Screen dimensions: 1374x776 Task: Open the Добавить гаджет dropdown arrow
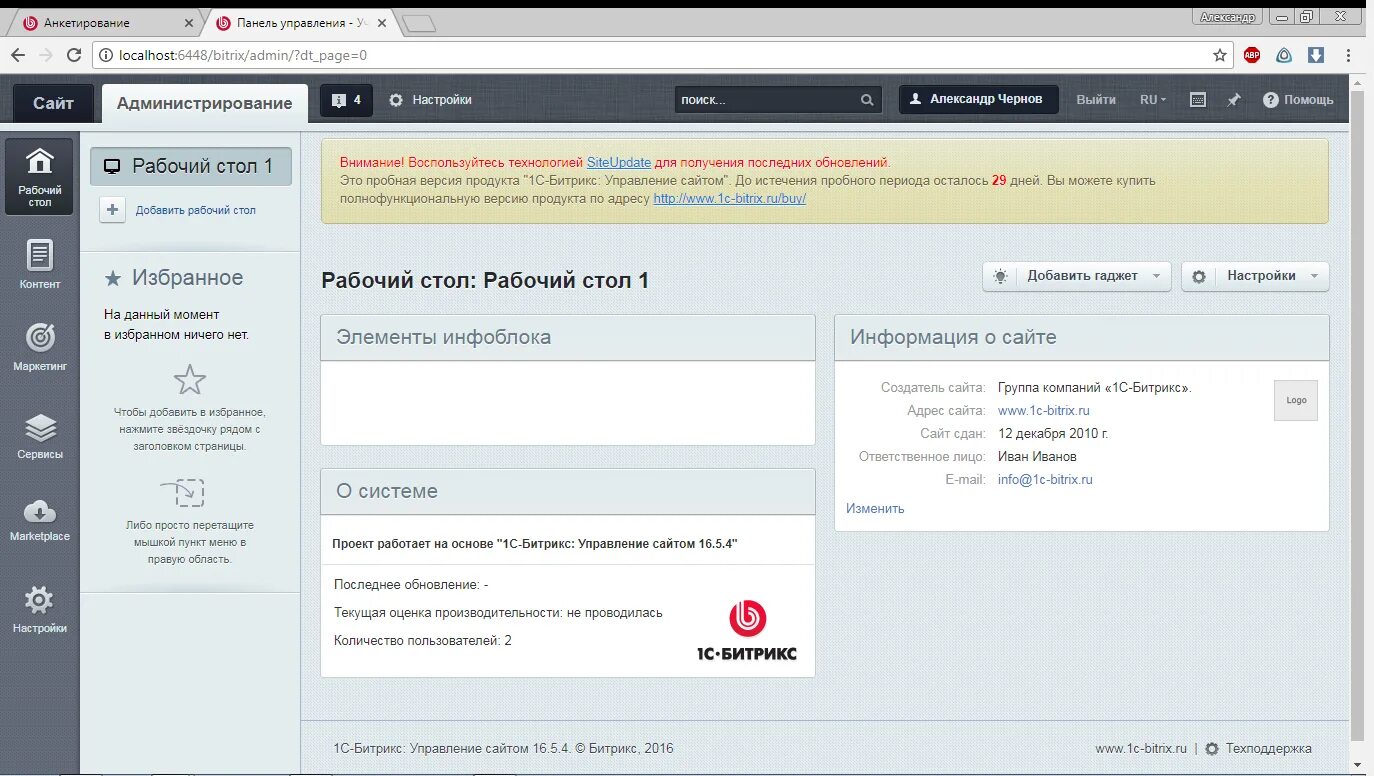pyautogui.click(x=1156, y=276)
